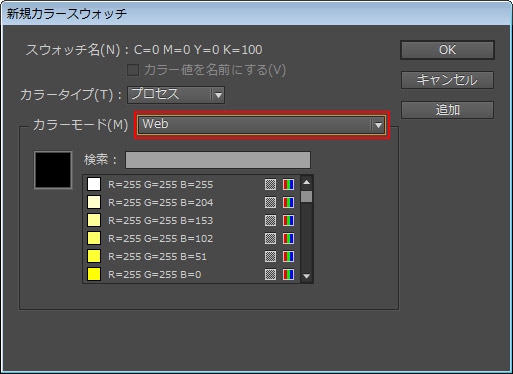The width and height of the screenshot is (513, 374).
Task: Click the process color icon for R=255 G=255 B=51
Action: pos(270,256)
